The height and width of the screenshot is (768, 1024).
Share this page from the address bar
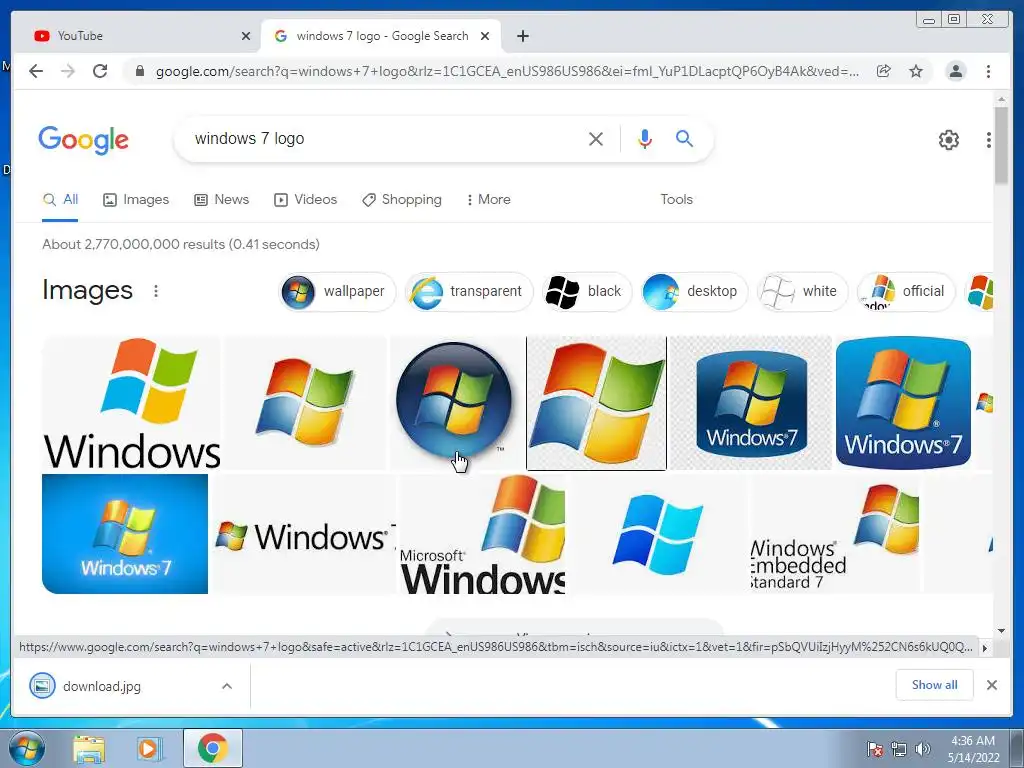pyautogui.click(x=884, y=71)
